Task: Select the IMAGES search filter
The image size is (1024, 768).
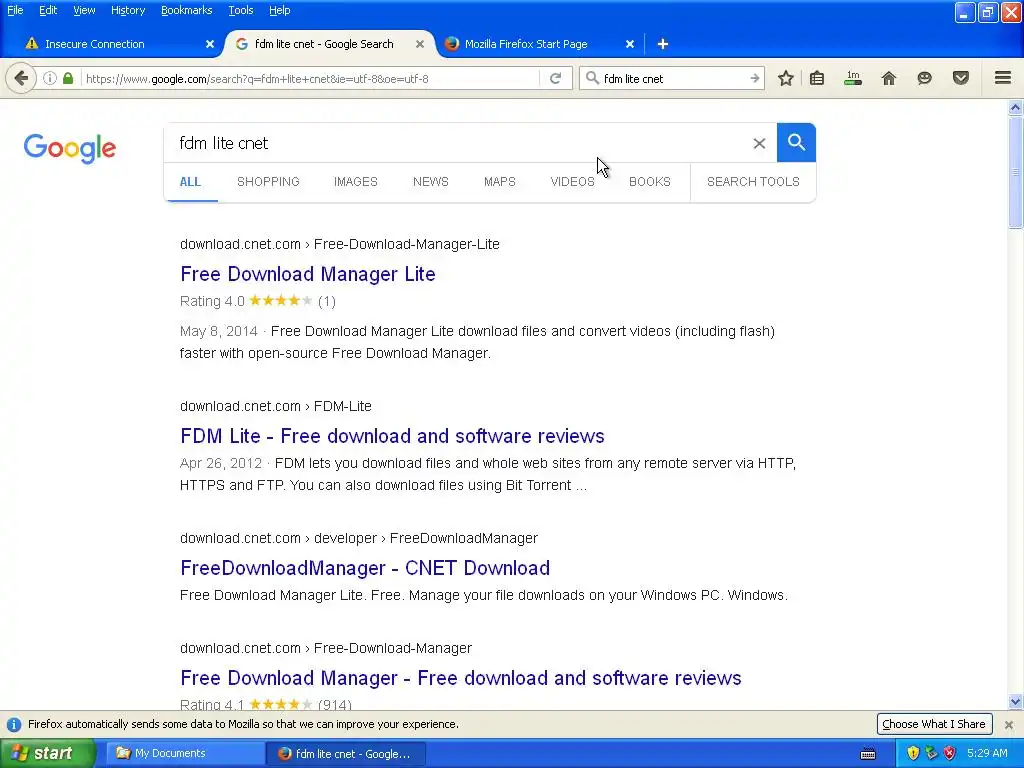Action: [355, 182]
